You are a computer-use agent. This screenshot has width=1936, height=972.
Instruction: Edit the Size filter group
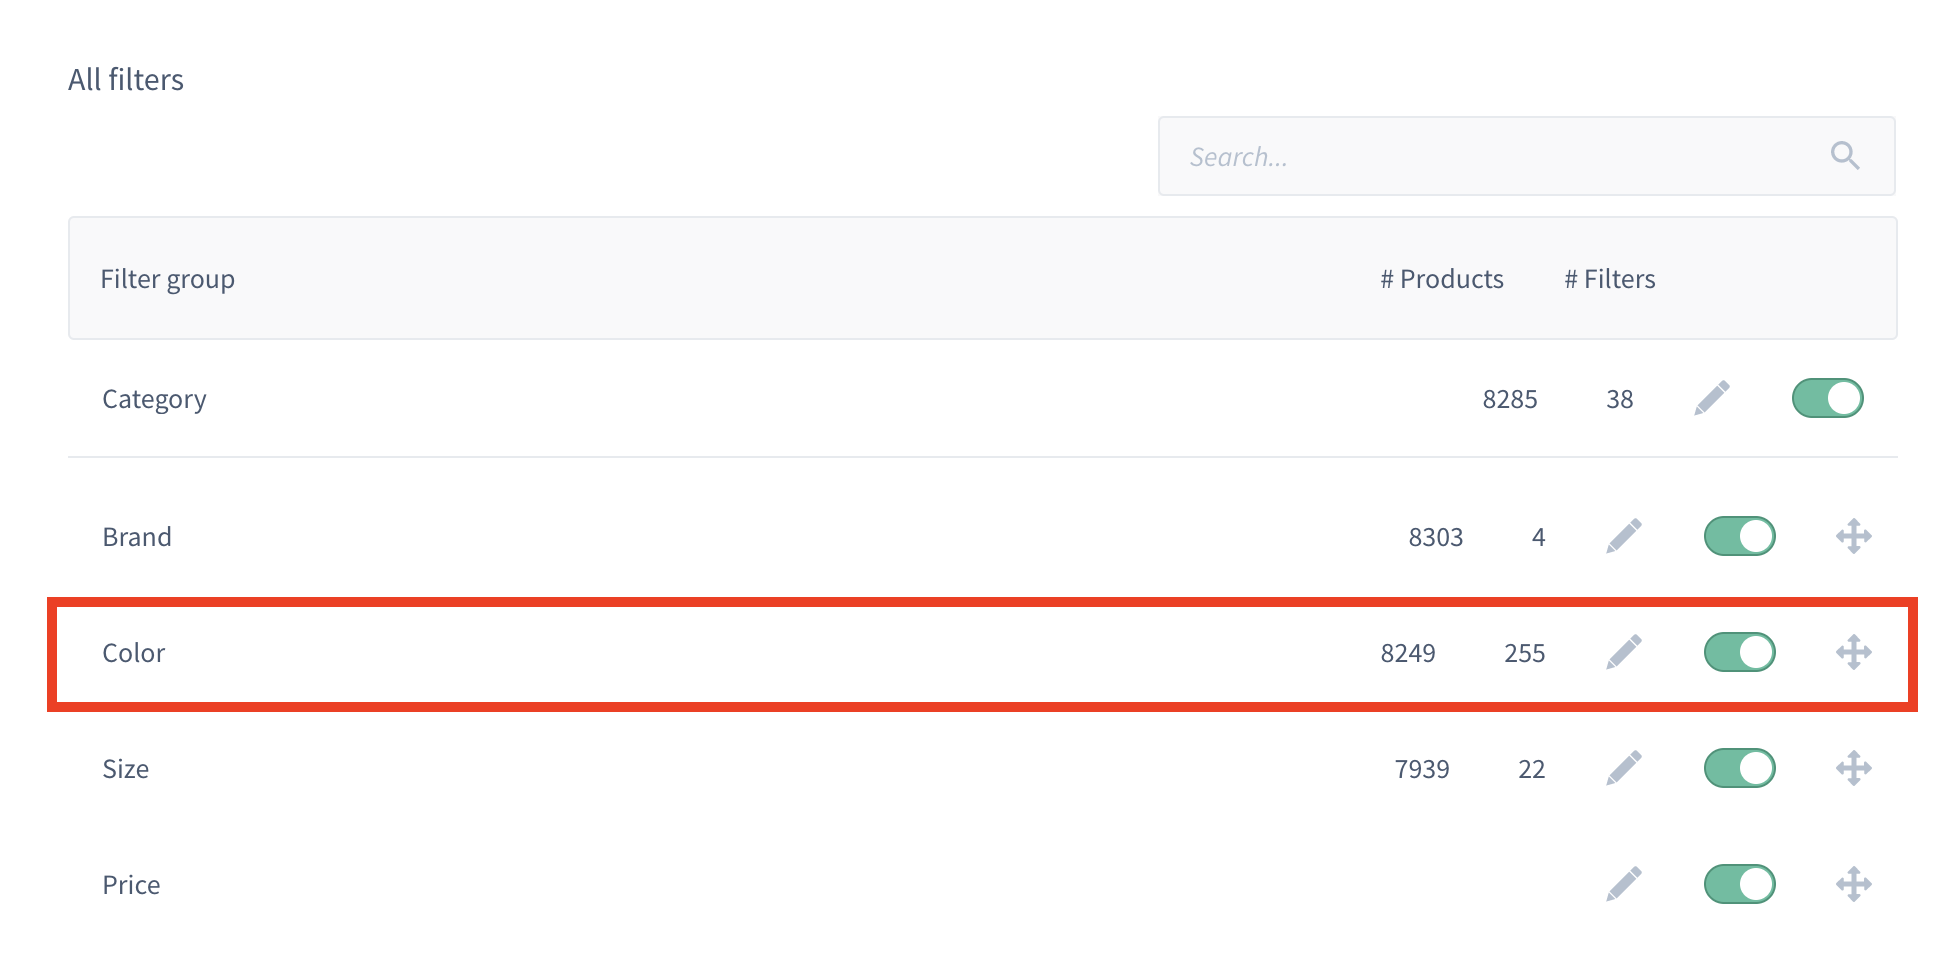1624,768
